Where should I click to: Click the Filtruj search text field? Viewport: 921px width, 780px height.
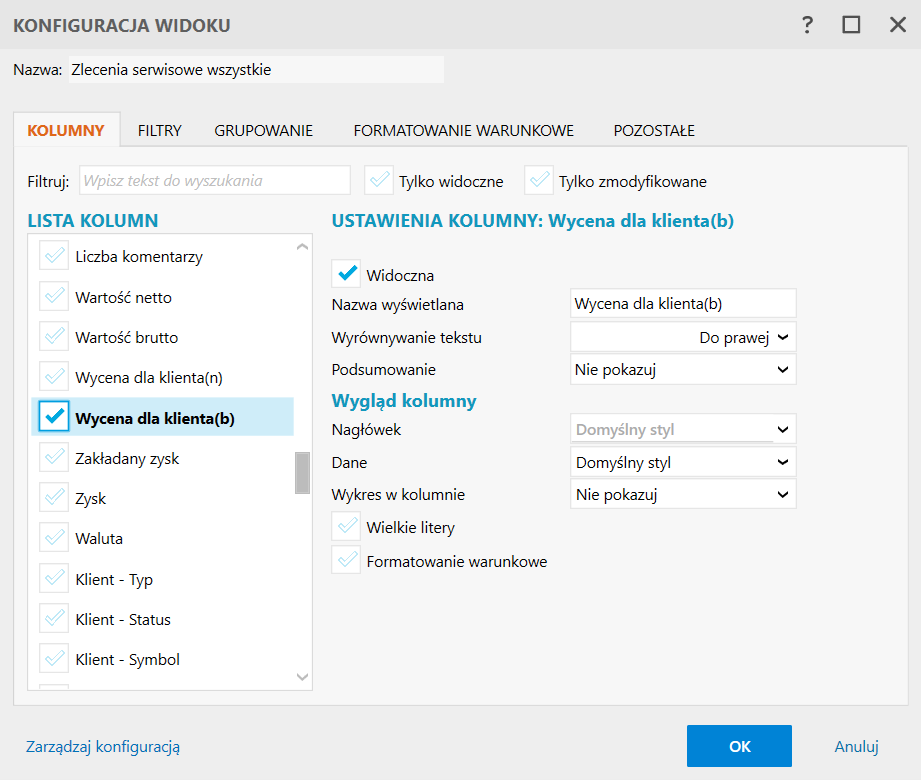pyautogui.click(x=214, y=181)
